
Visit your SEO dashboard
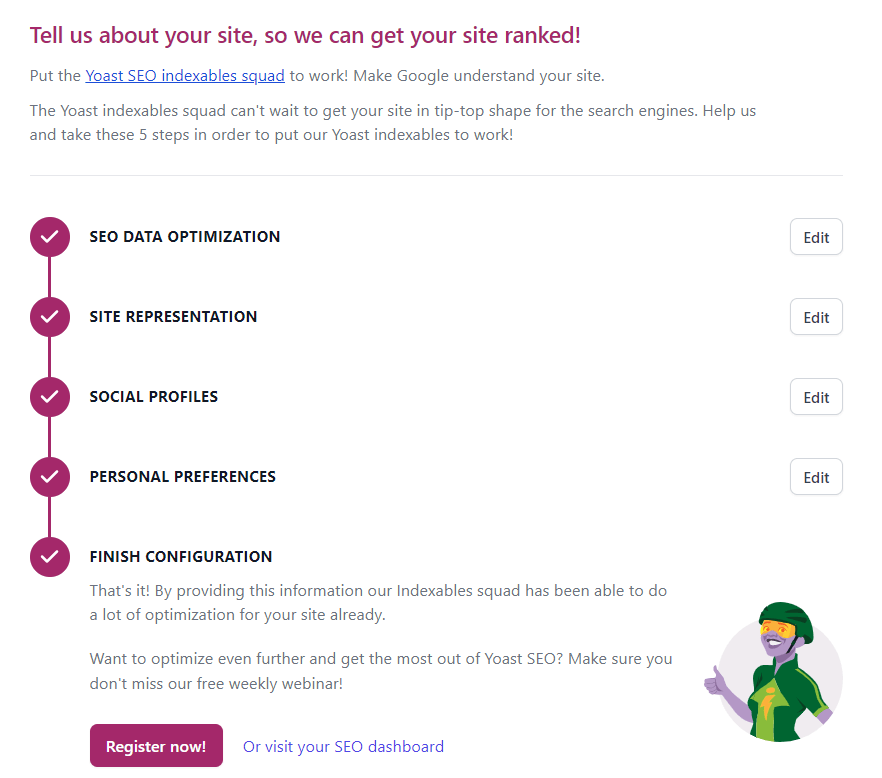(x=343, y=745)
